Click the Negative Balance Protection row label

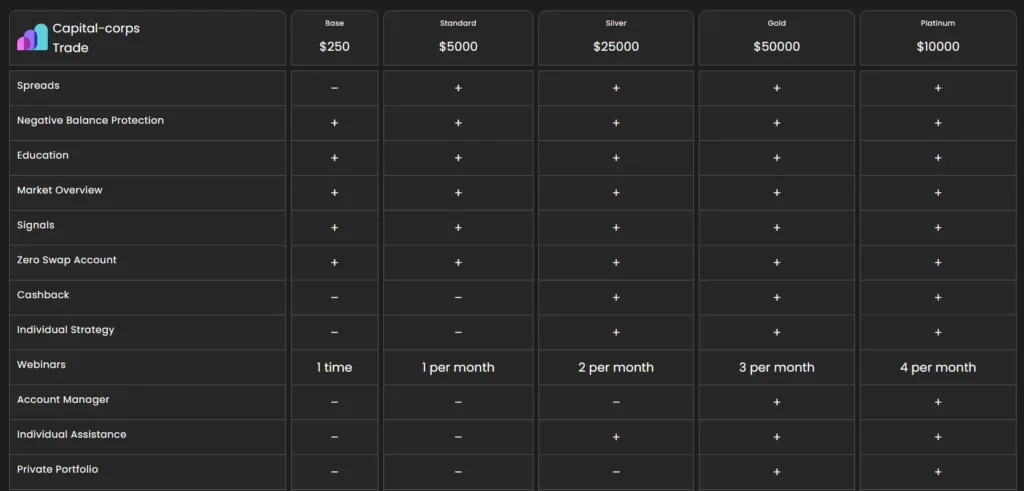point(90,120)
